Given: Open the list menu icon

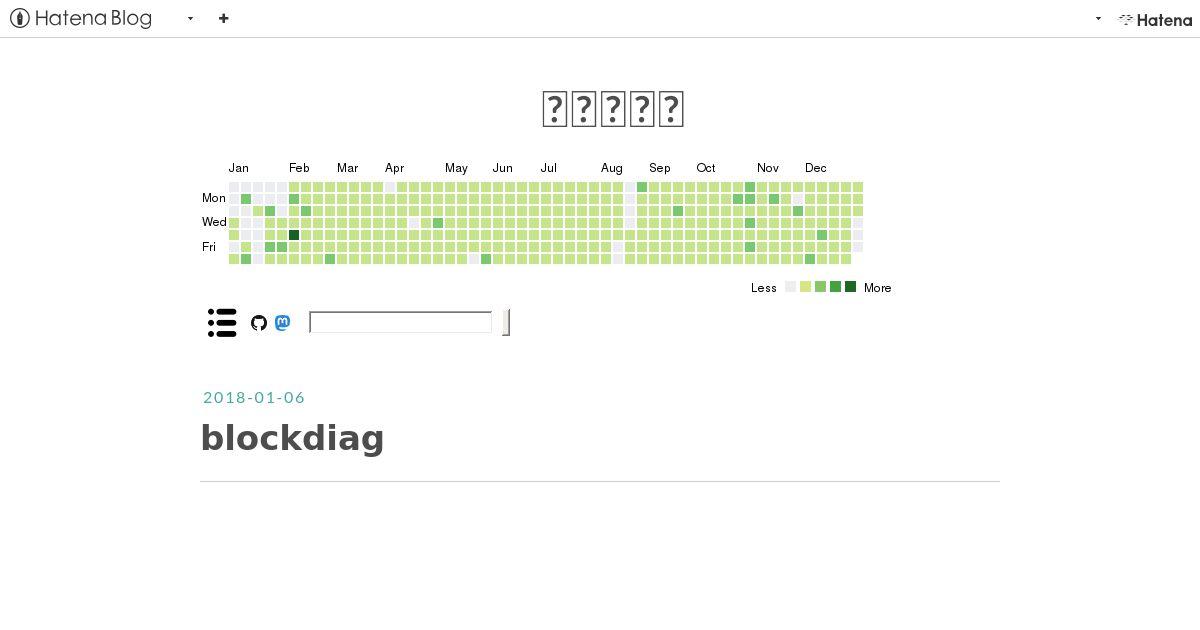Looking at the screenshot, I should [x=222, y=322].
